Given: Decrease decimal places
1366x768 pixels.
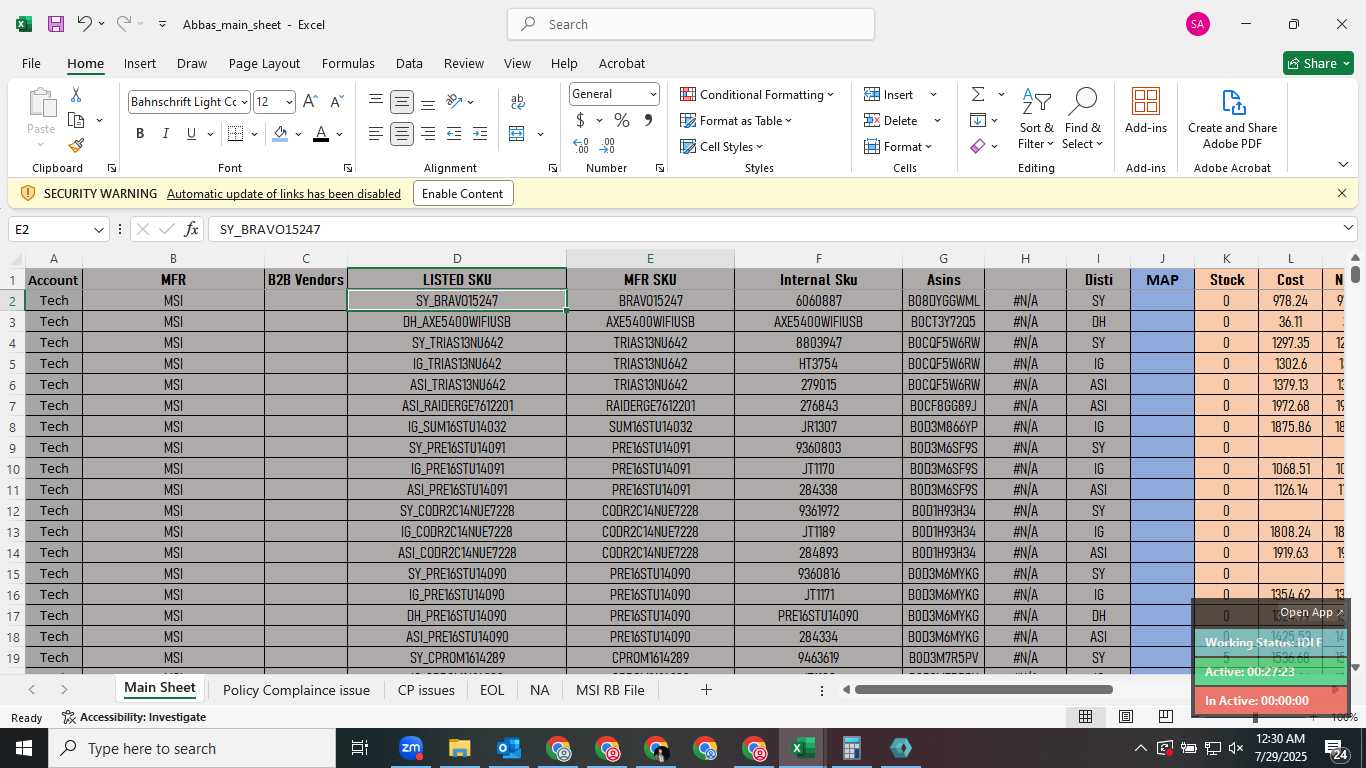Looking at the screenshot, I should (x=607, y=146).
